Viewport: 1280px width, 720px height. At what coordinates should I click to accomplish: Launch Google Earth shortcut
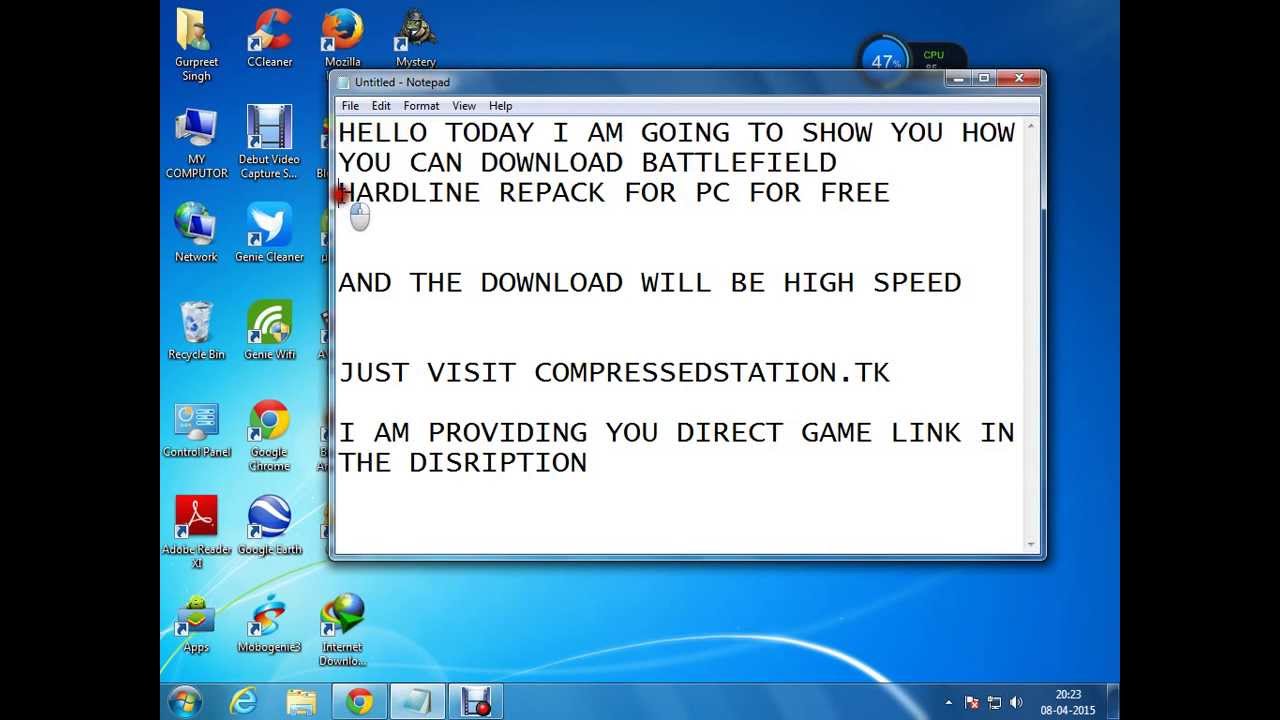click(269, 525)
